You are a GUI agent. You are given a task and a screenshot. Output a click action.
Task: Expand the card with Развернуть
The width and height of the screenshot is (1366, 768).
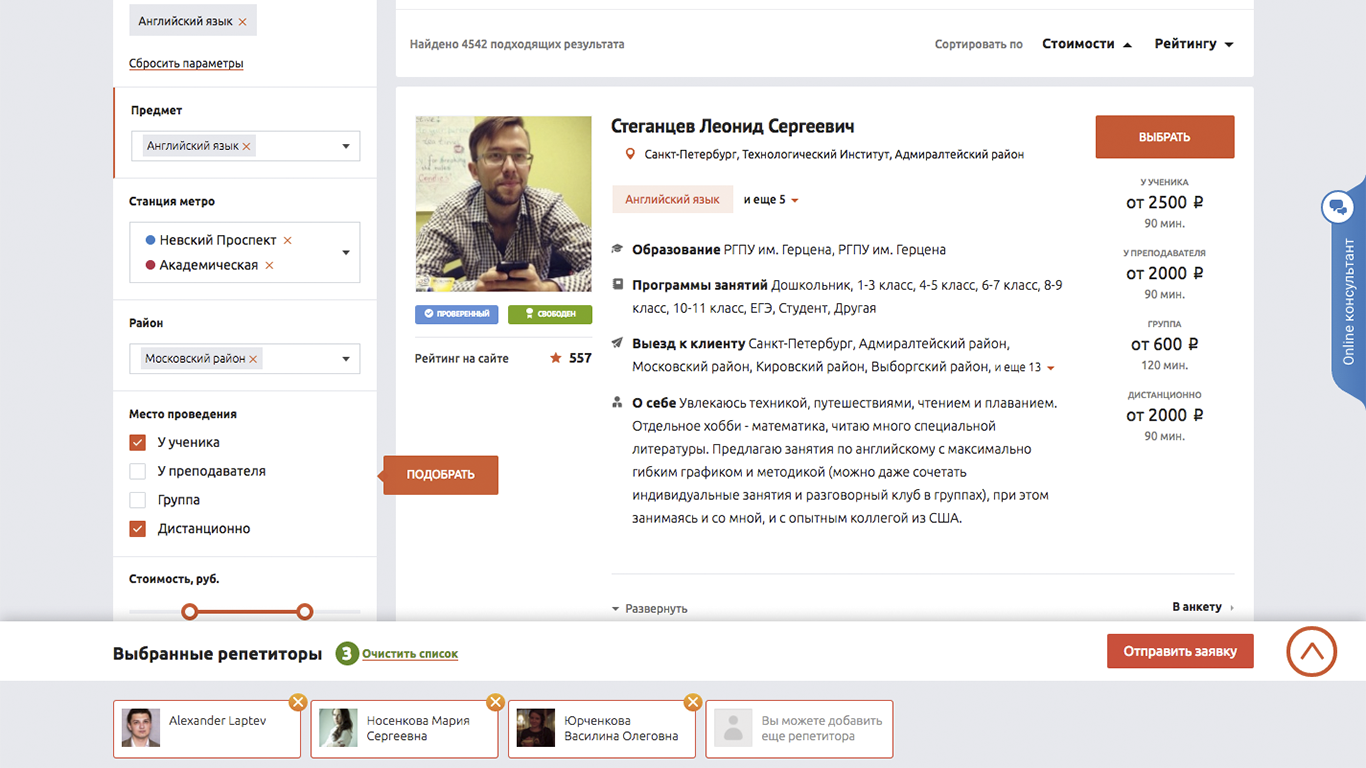click(650, 608)
